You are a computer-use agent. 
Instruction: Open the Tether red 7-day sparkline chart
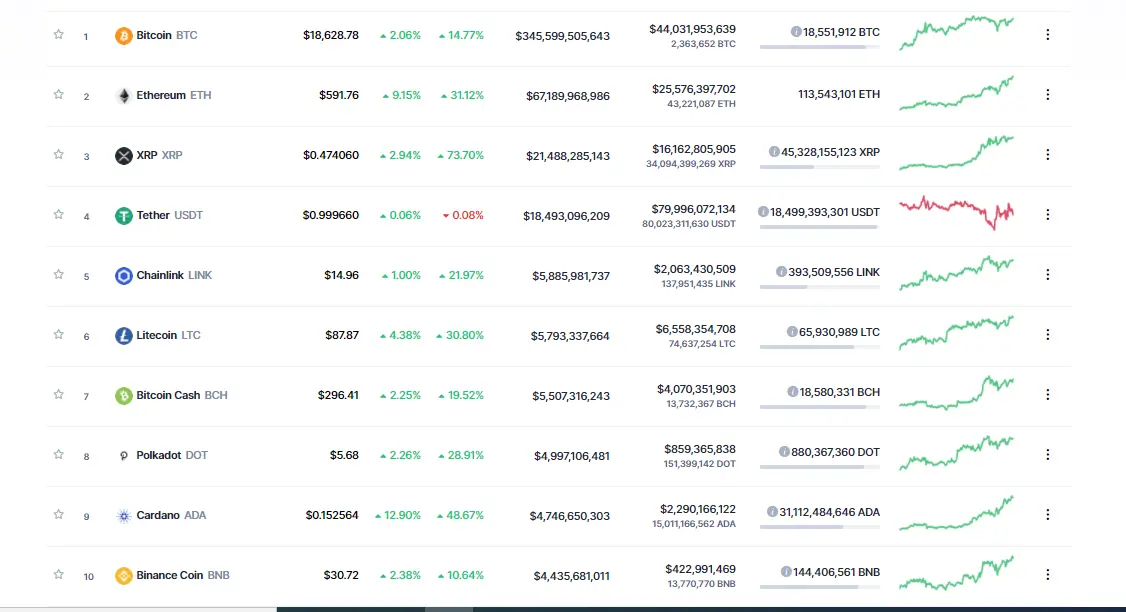click(x=957, y=213)
